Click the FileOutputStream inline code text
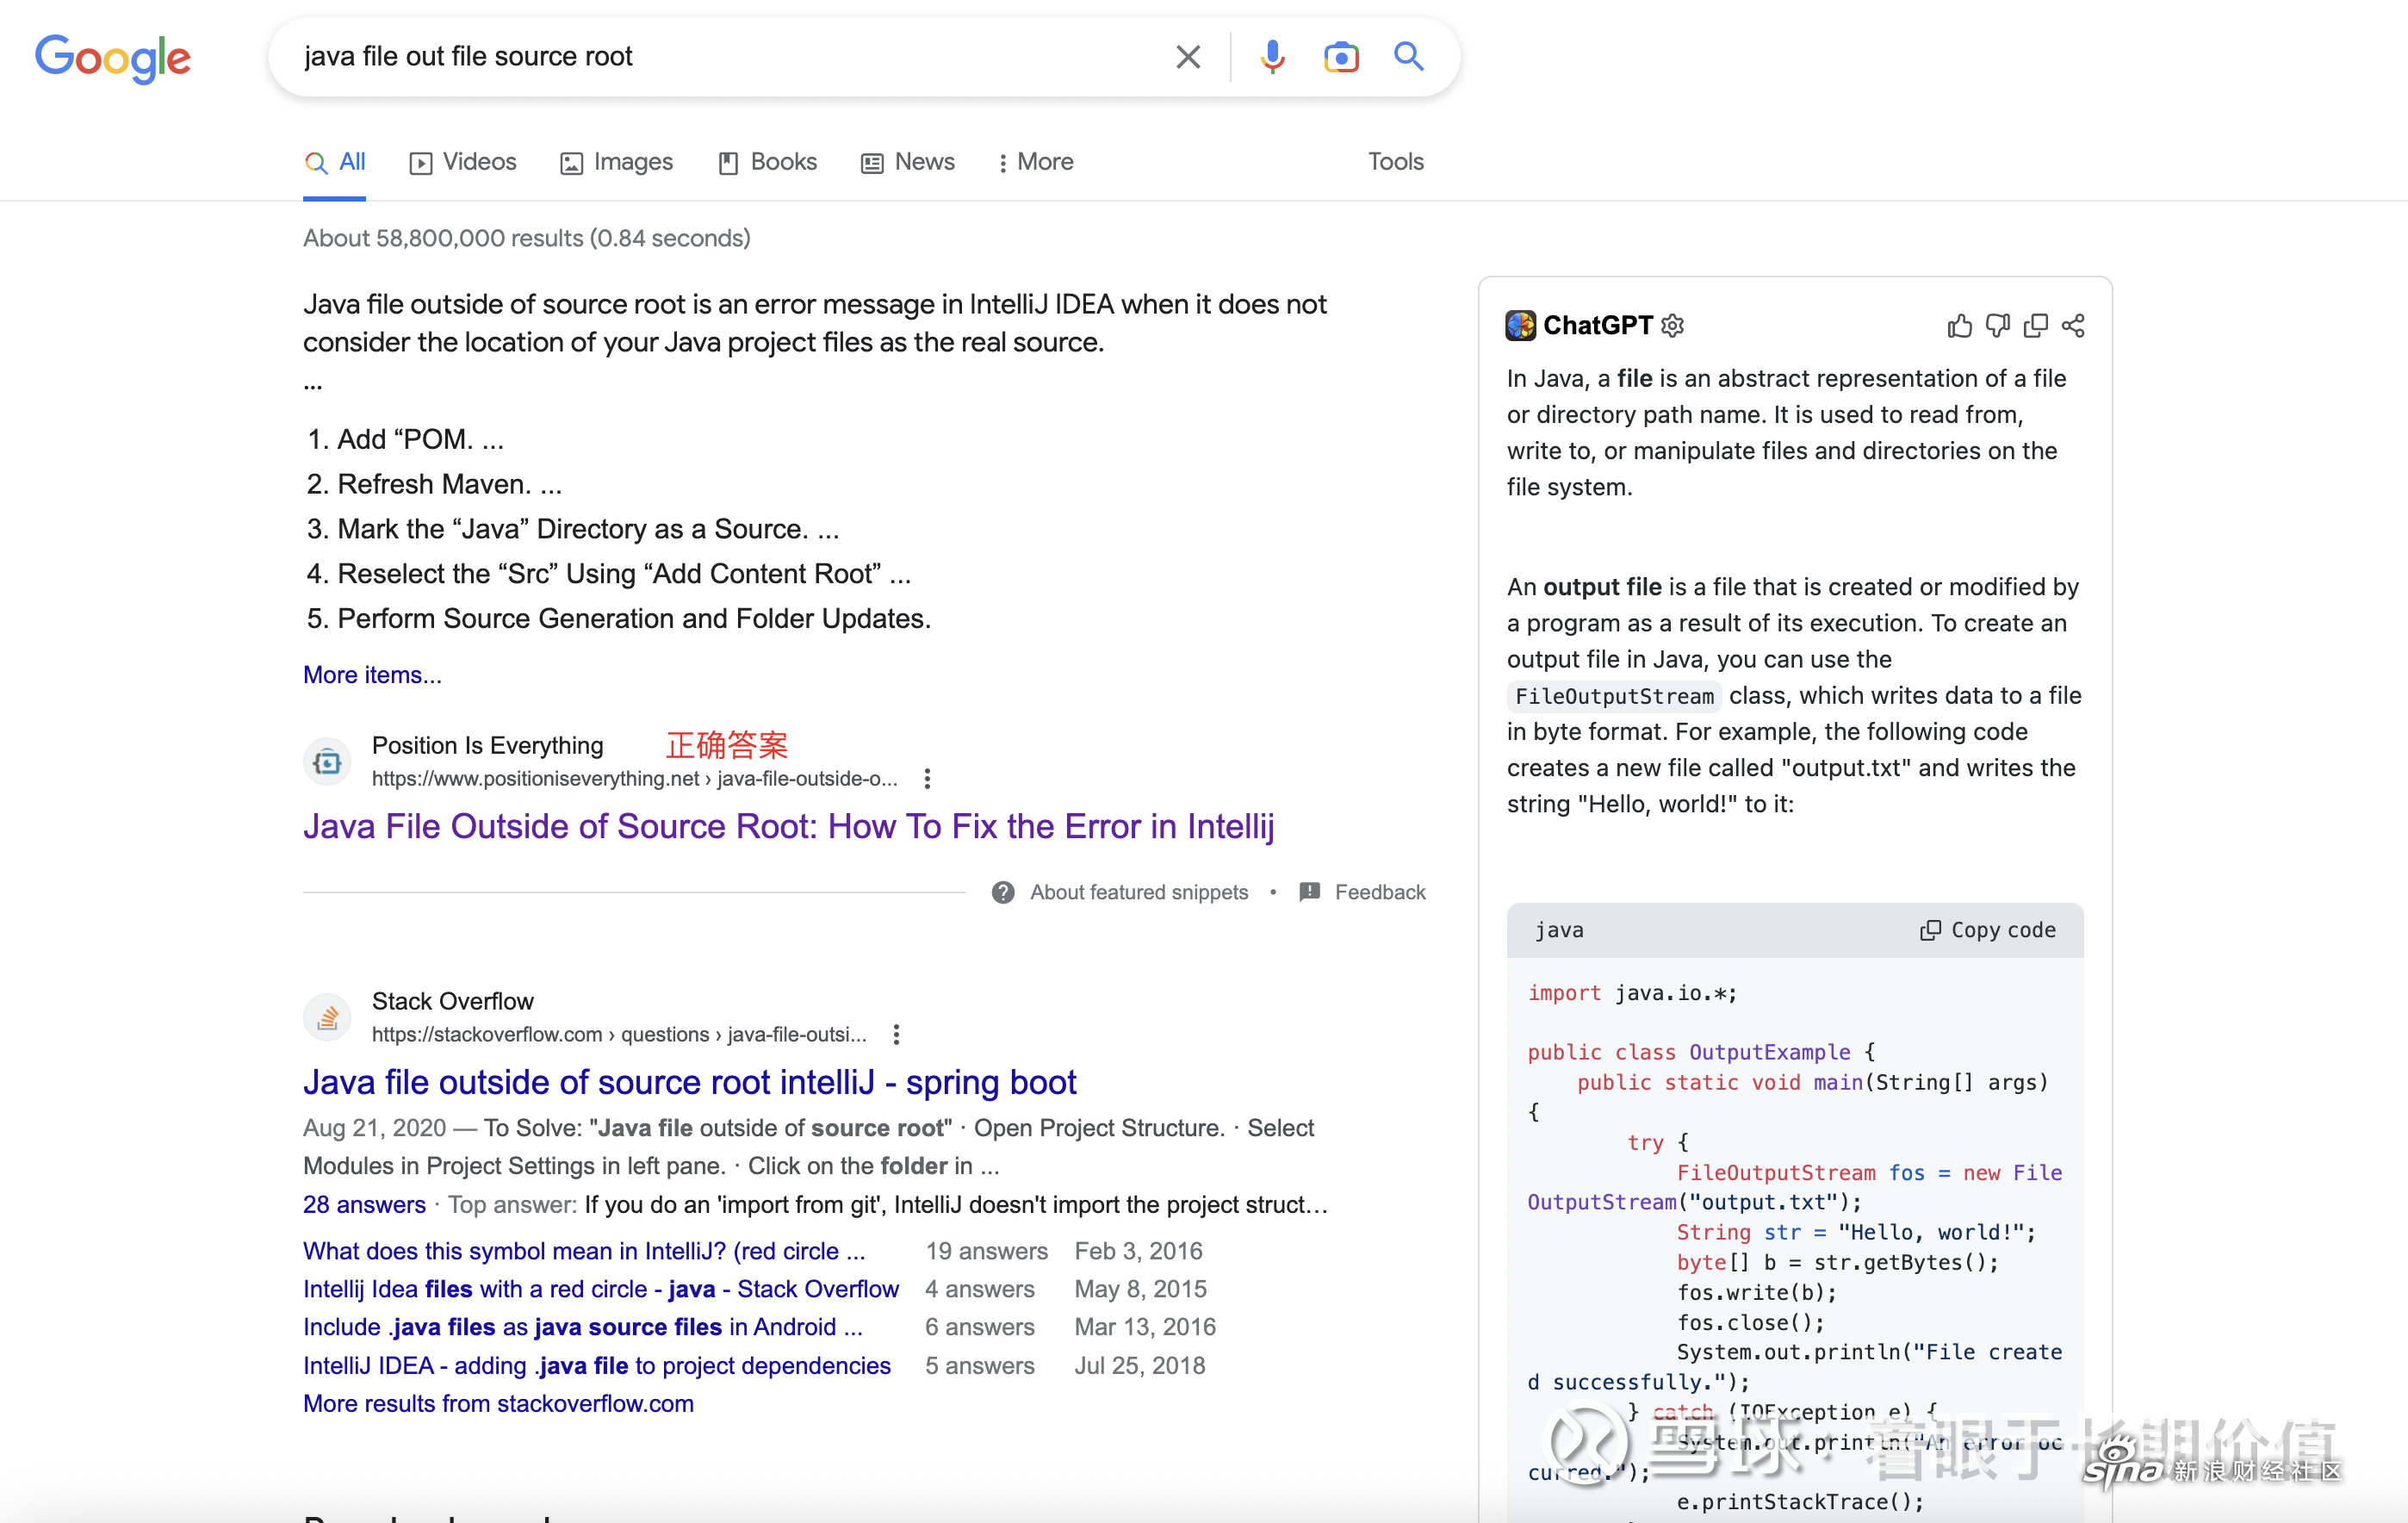Viewport: 2408px width, 1523px height. [1614, 696]
